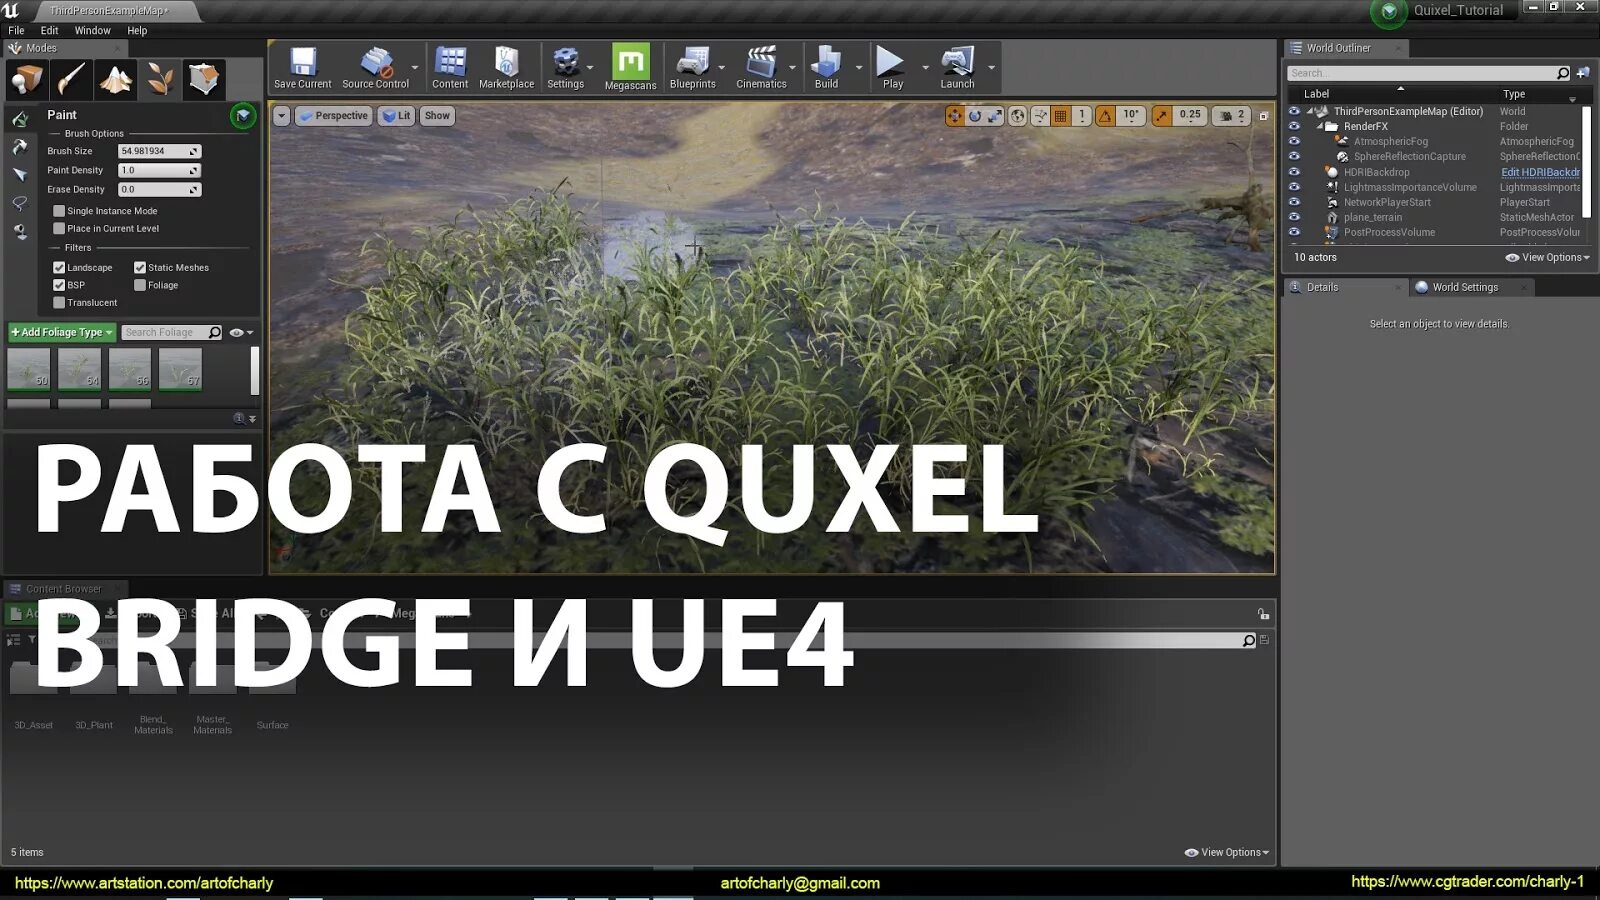Select the translate gizmo in viewport

coord(955,116)
